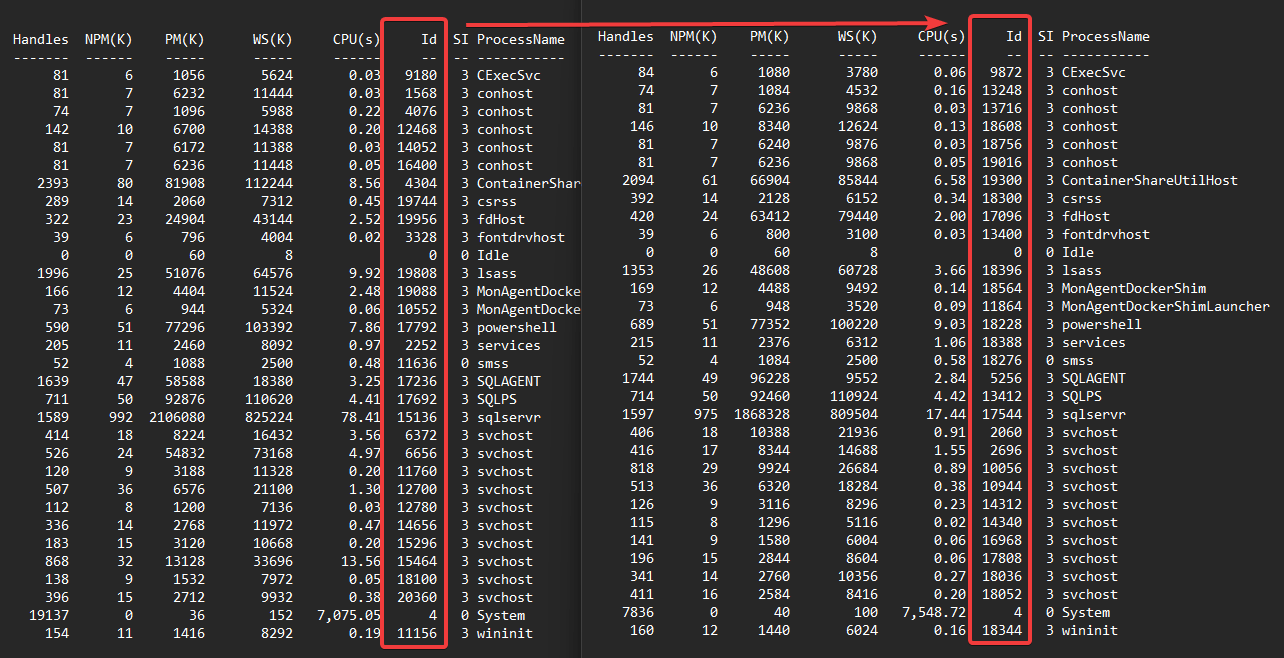Select powershell CPU value 9.03
Image resolution: width=1284 pixels, height=658 pixels.
click(950, 324)
